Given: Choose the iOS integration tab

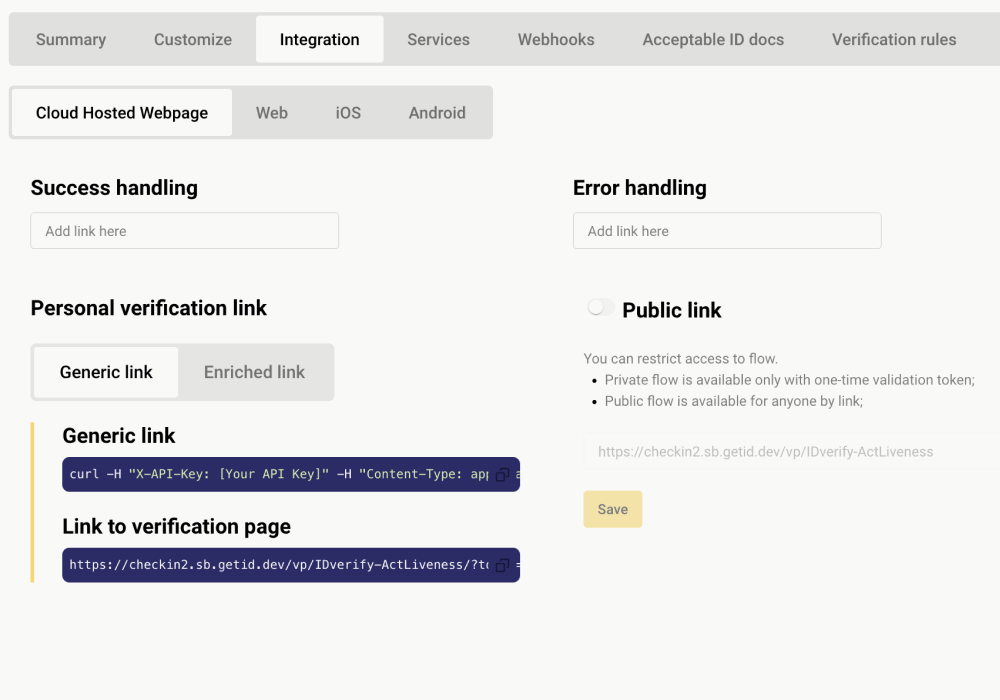Looking at the screenshot, I should click(x=348, y=113).
